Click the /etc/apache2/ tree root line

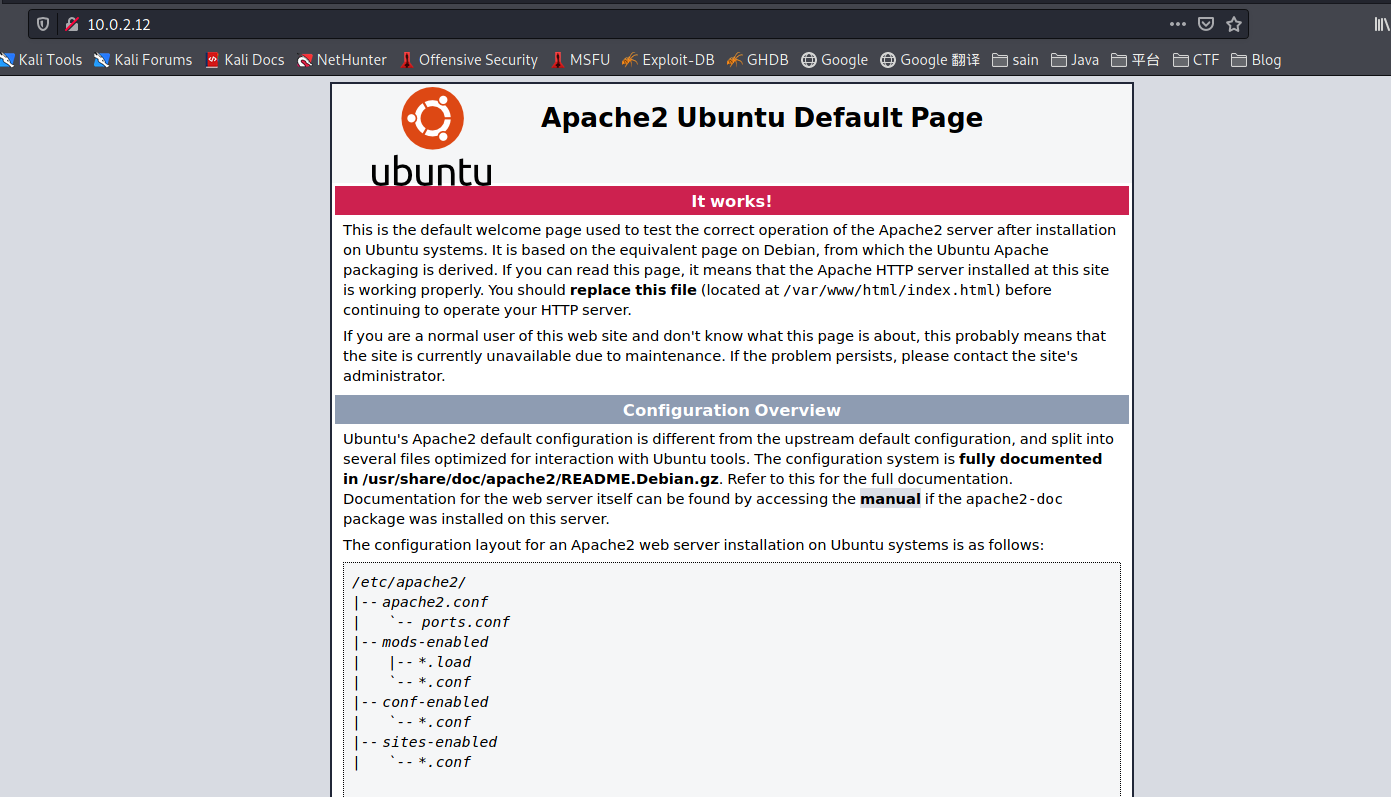(x=409, y=582)
